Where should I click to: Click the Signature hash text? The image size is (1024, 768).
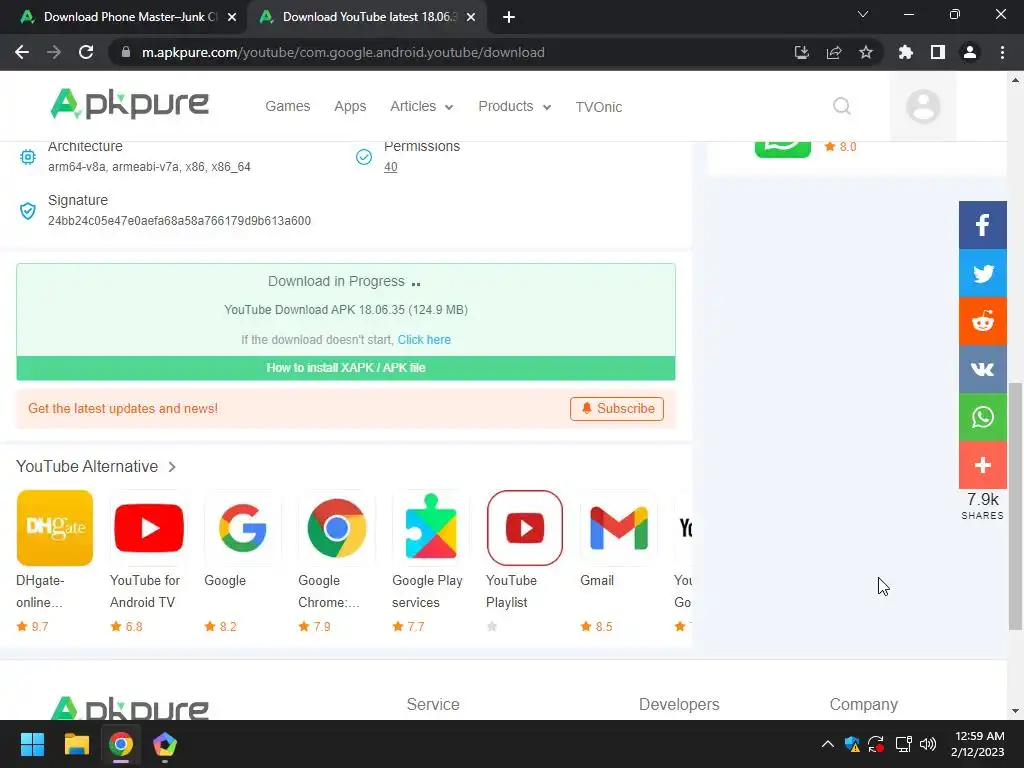(x=179, y=221)
